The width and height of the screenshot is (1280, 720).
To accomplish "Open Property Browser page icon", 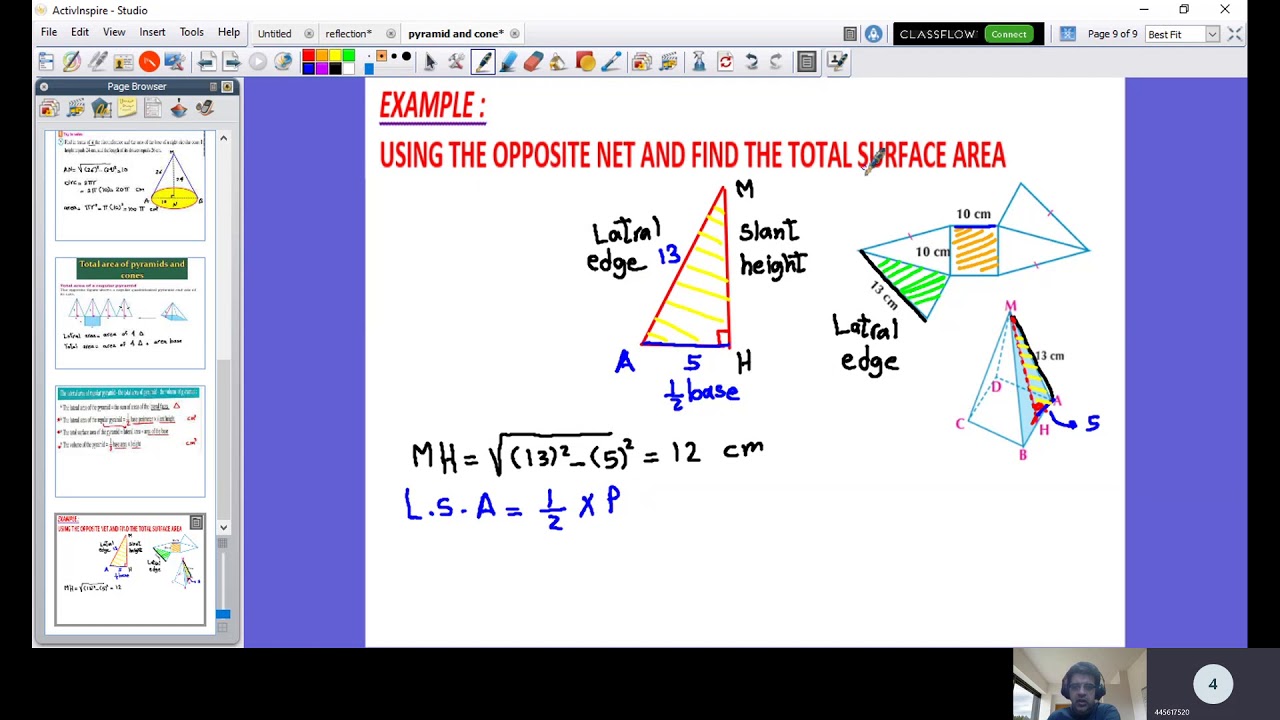I will [x=153, y=109].
